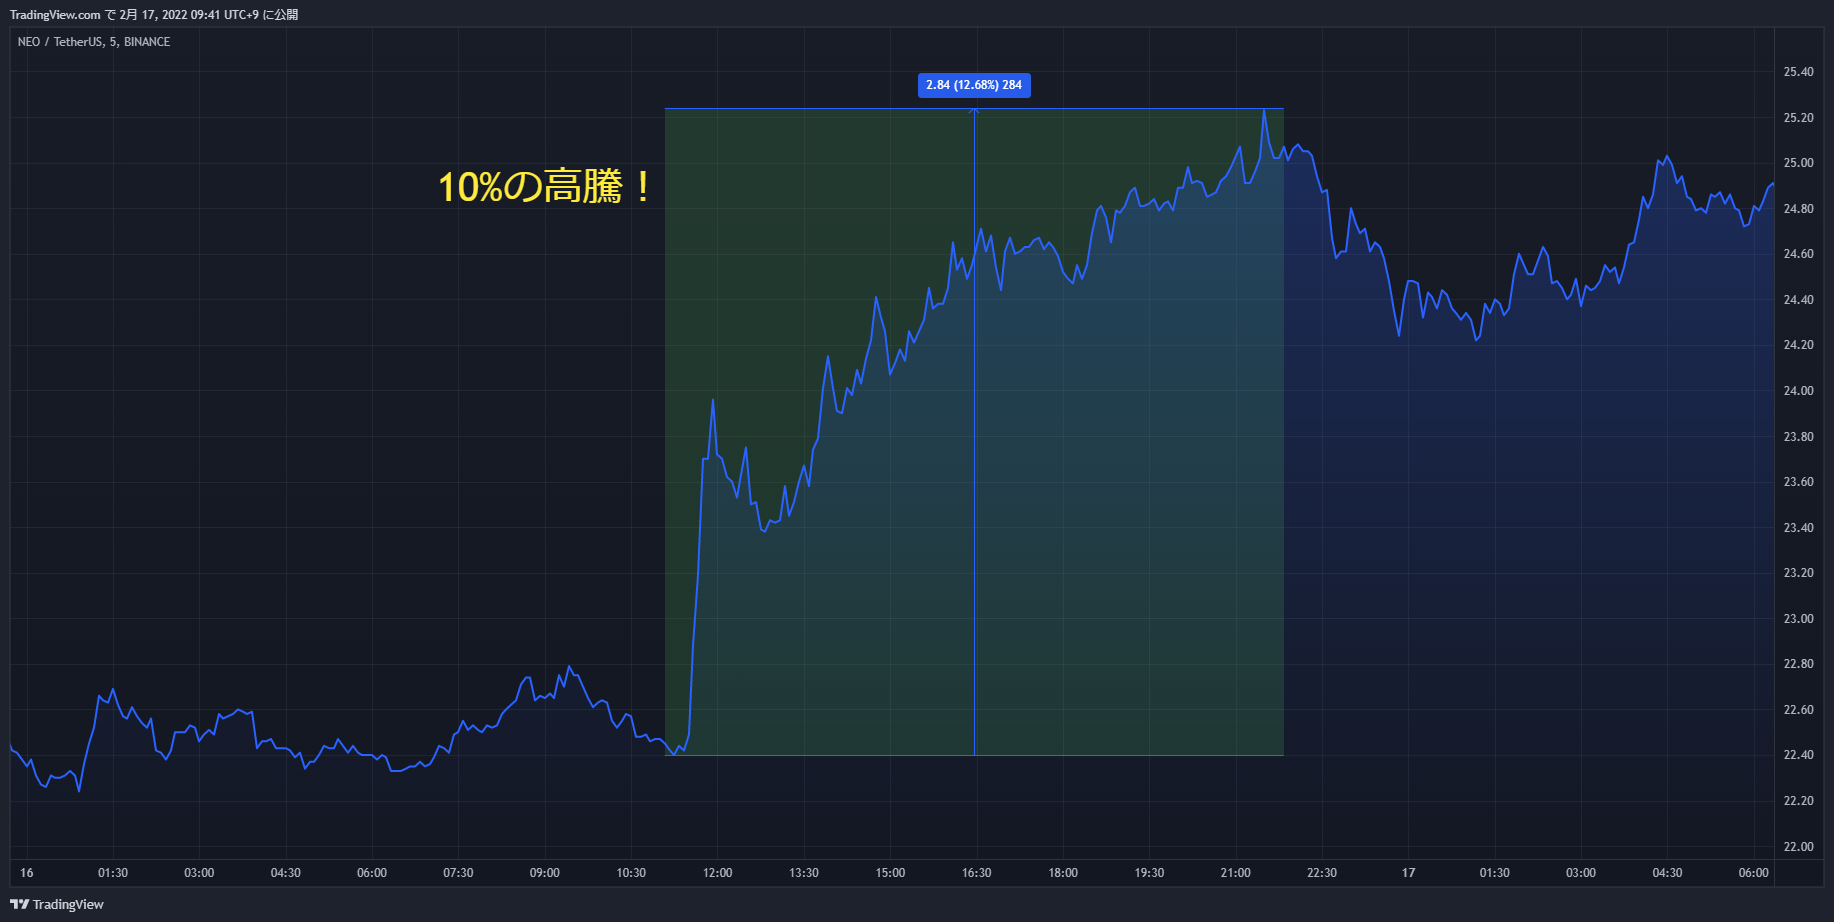This screenshot has height=922, width=1834.
Task: Click the 25.40 price axis label
Action: [1798, 72]
